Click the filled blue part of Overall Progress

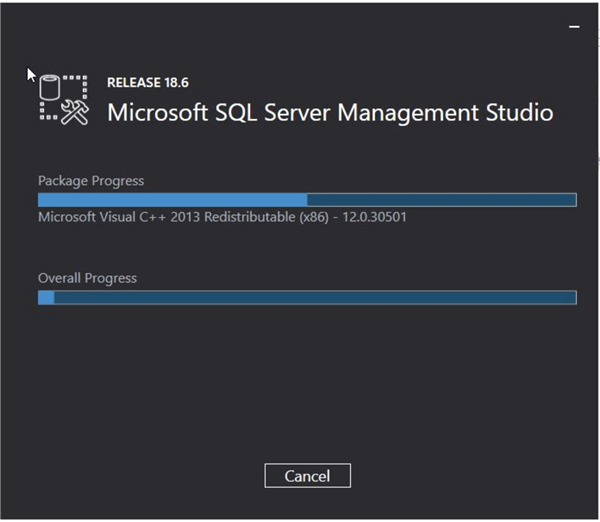(46, 297)
